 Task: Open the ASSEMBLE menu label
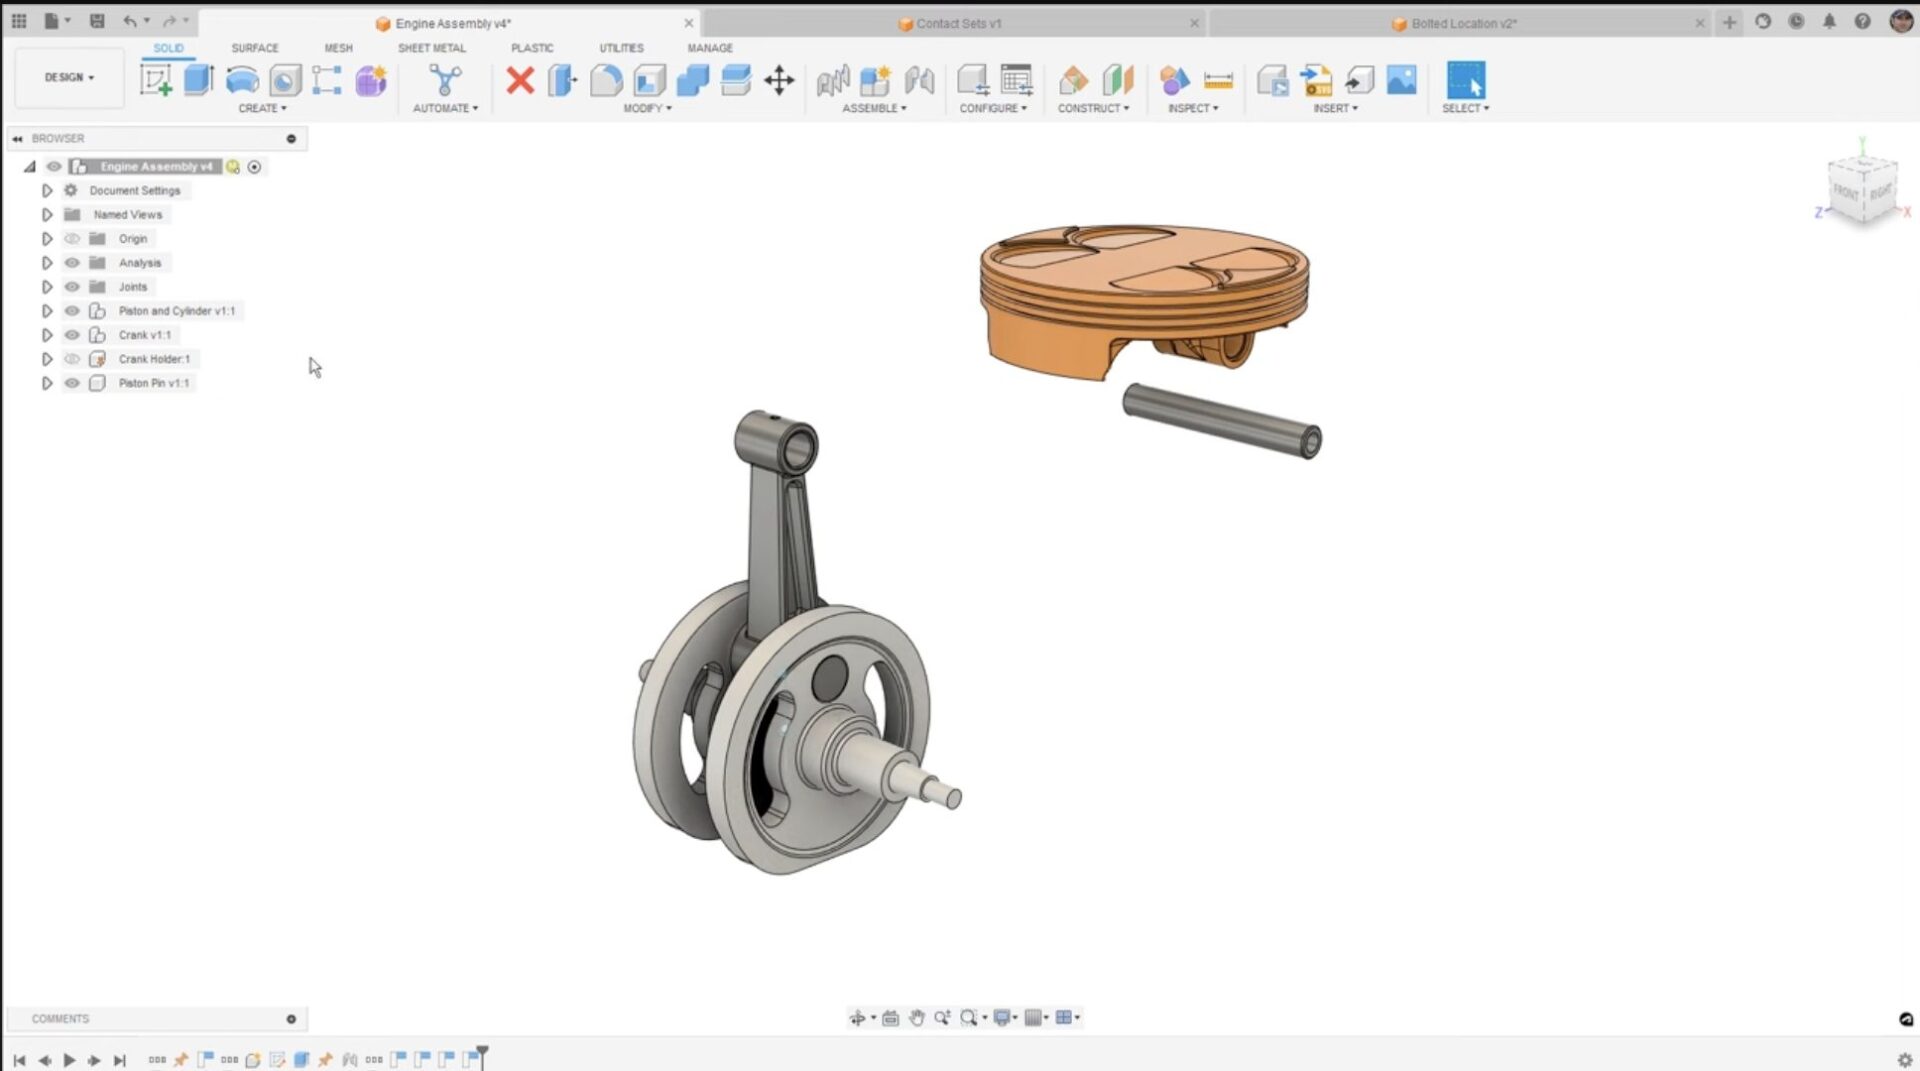coord(874,108)
